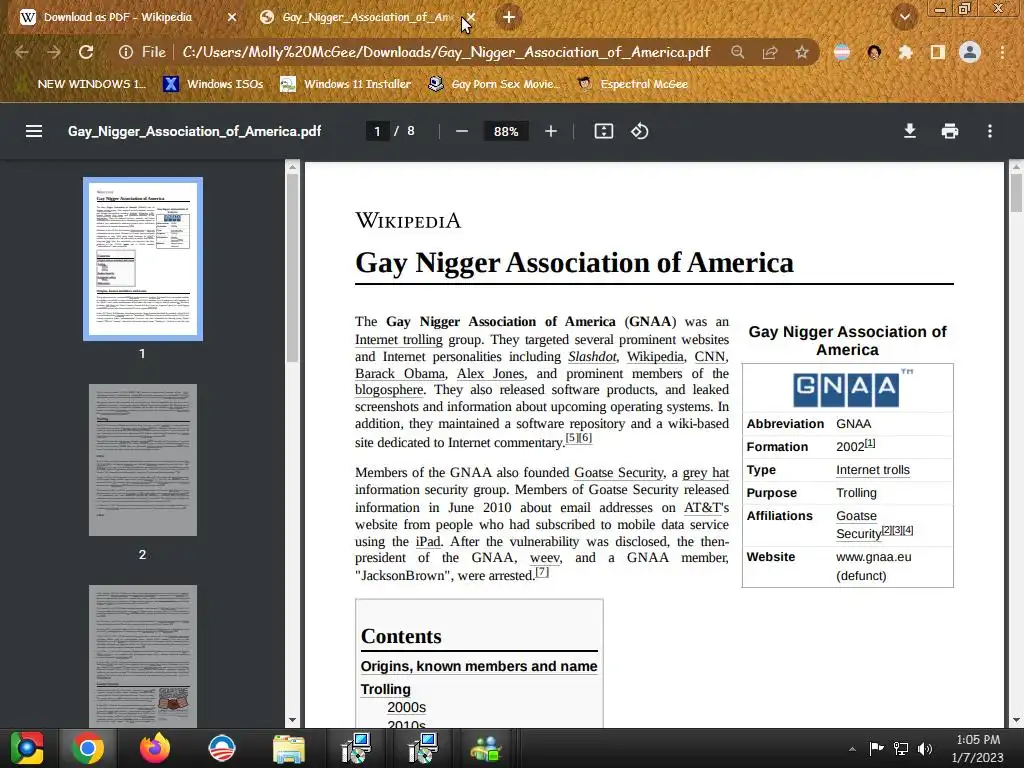
Task: Select page 2 thumbnail
Action: point(143,460)
